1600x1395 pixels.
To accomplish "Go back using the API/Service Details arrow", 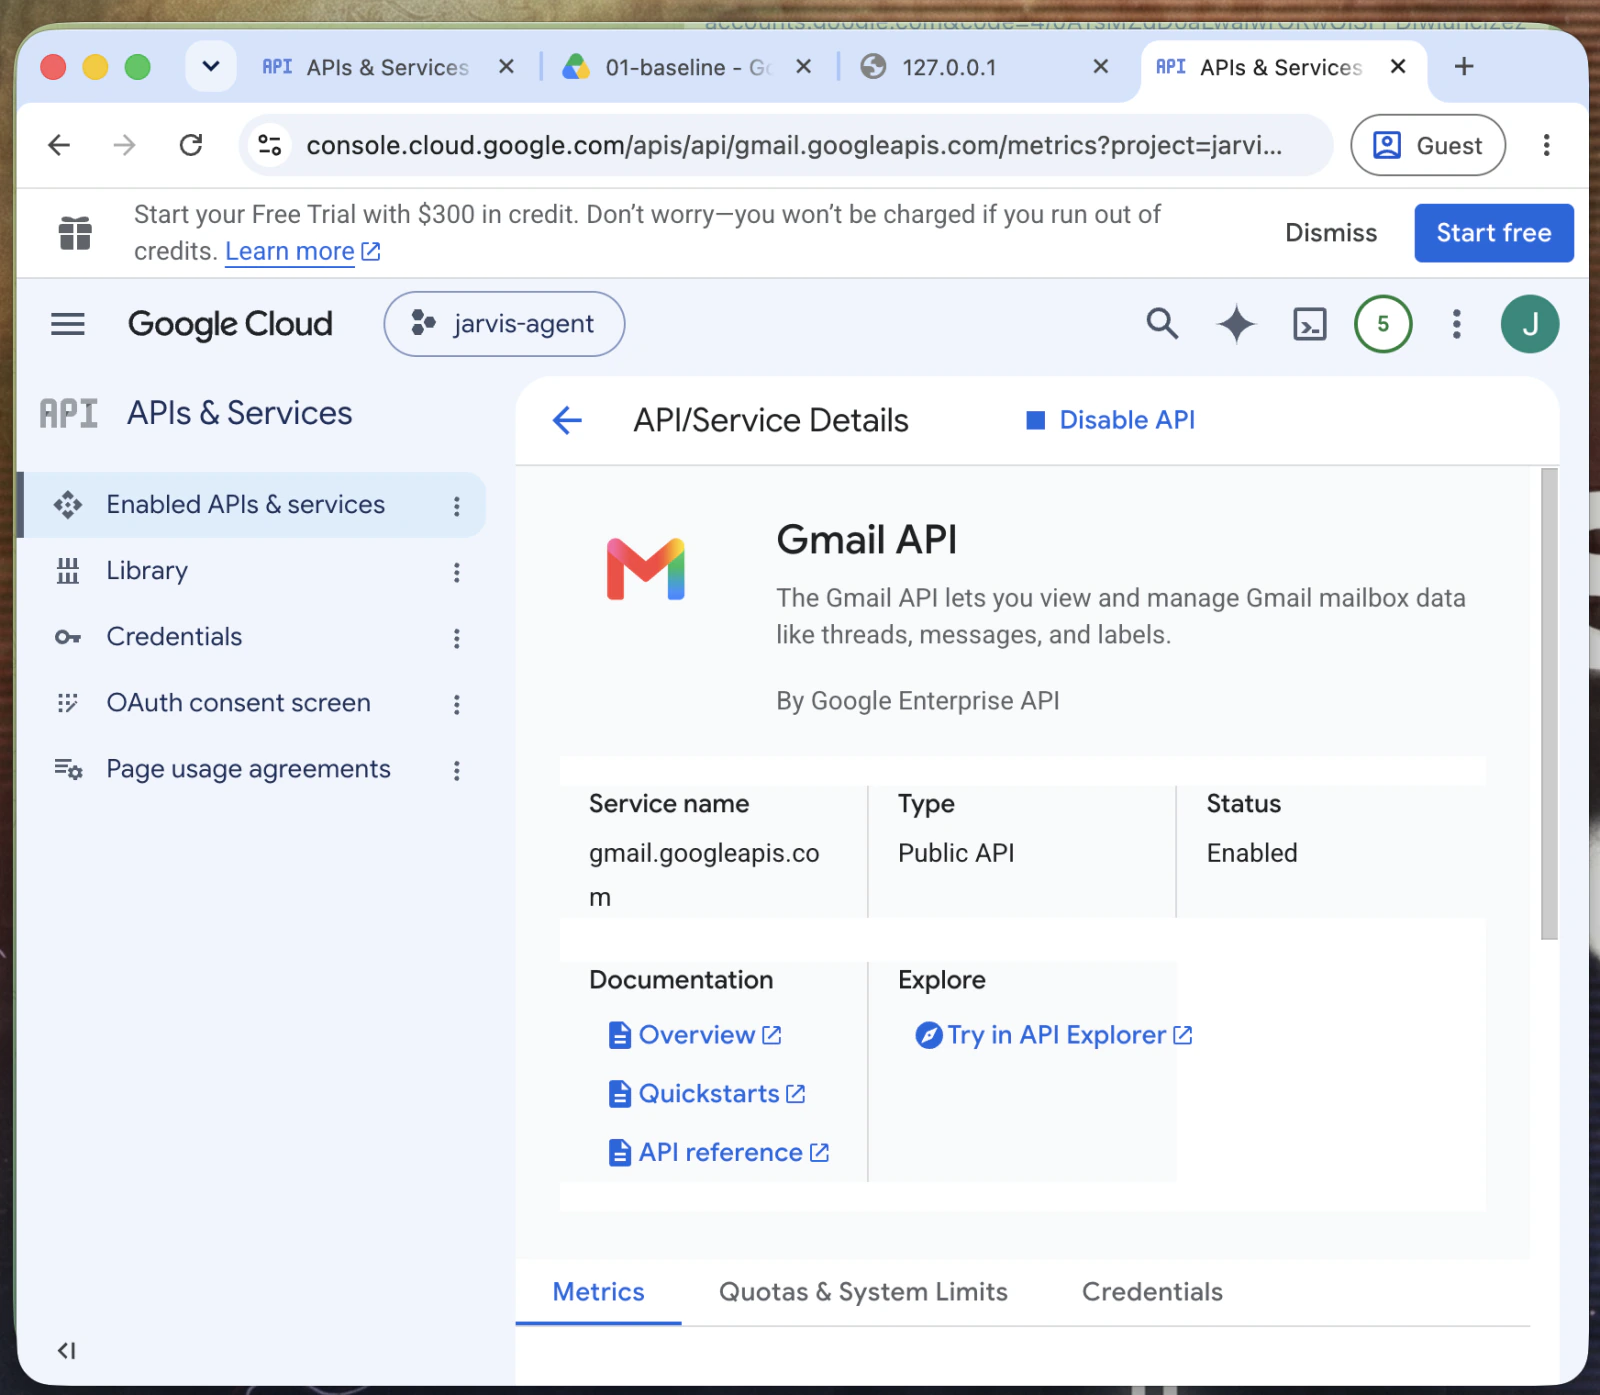I will pos(567,420).
